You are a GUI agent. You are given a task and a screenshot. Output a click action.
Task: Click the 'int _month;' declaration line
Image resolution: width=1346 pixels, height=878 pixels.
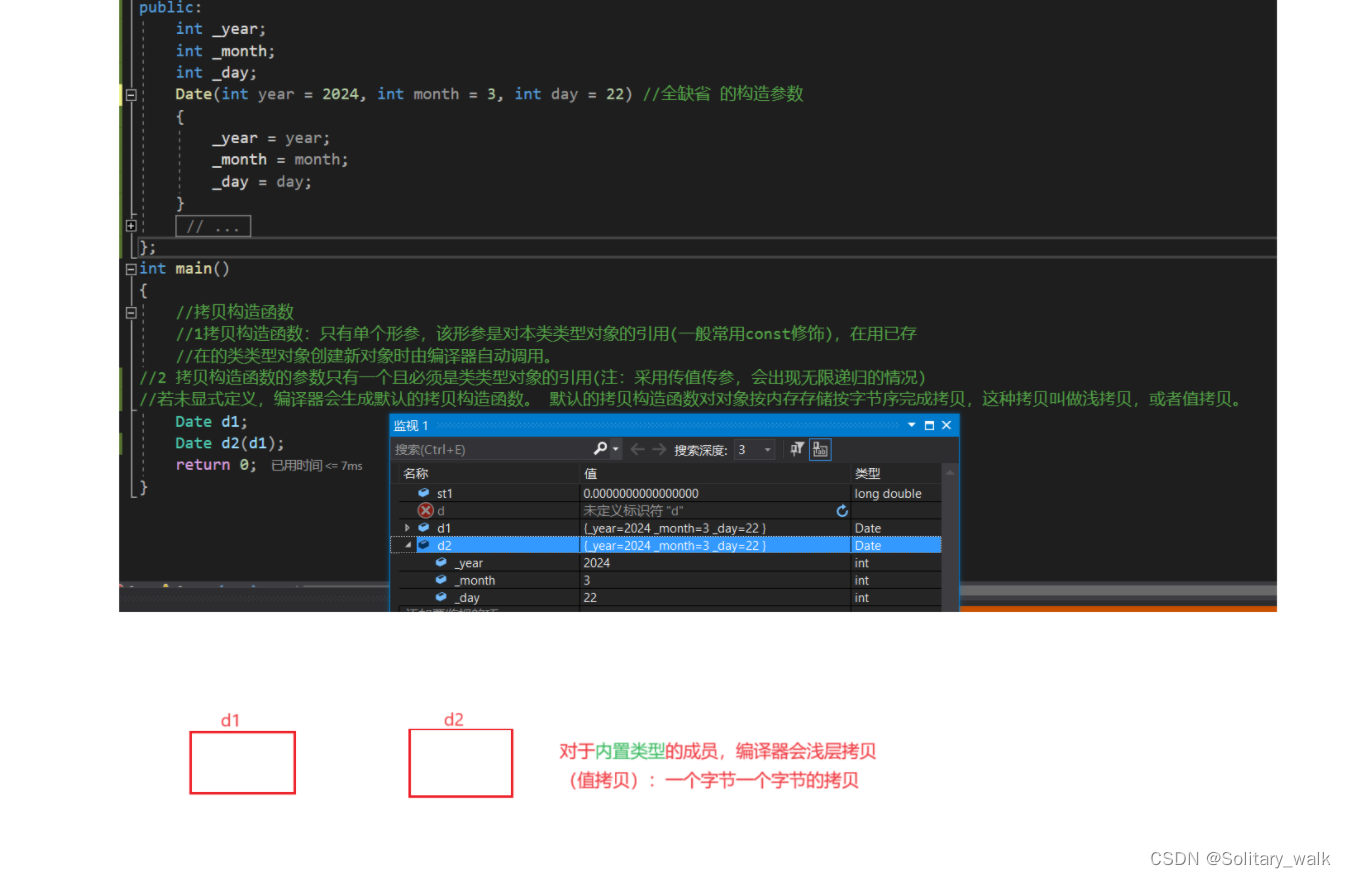click(225, 51)
